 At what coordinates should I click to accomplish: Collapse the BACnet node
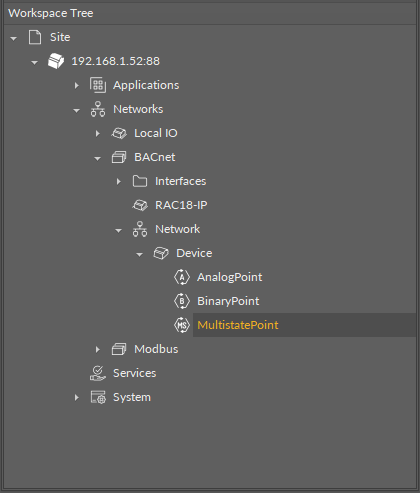click(x=97, y=158)
